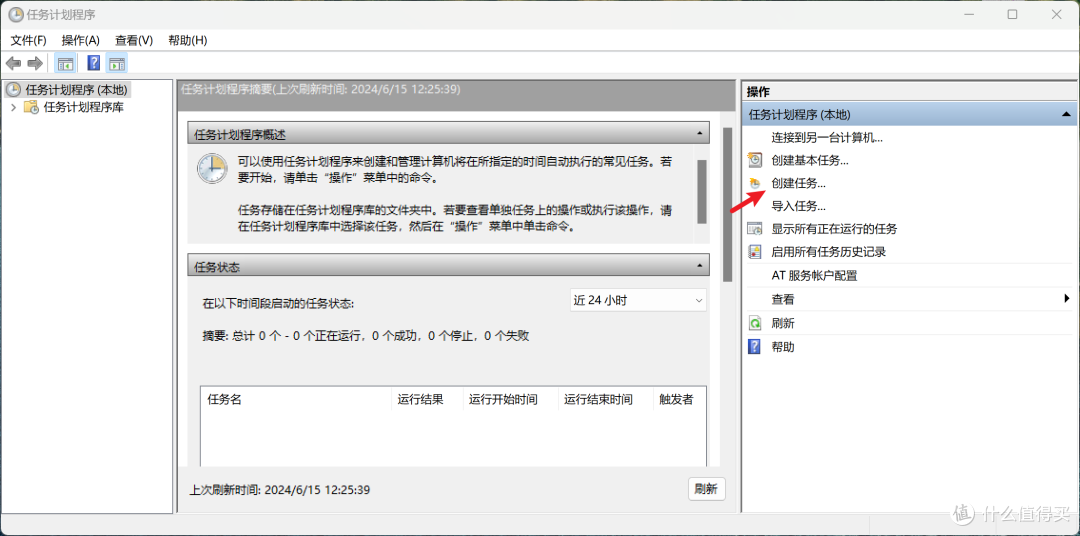Maximize the Task Scheduler window
1080x536 pixels.
pos(1012,14)
